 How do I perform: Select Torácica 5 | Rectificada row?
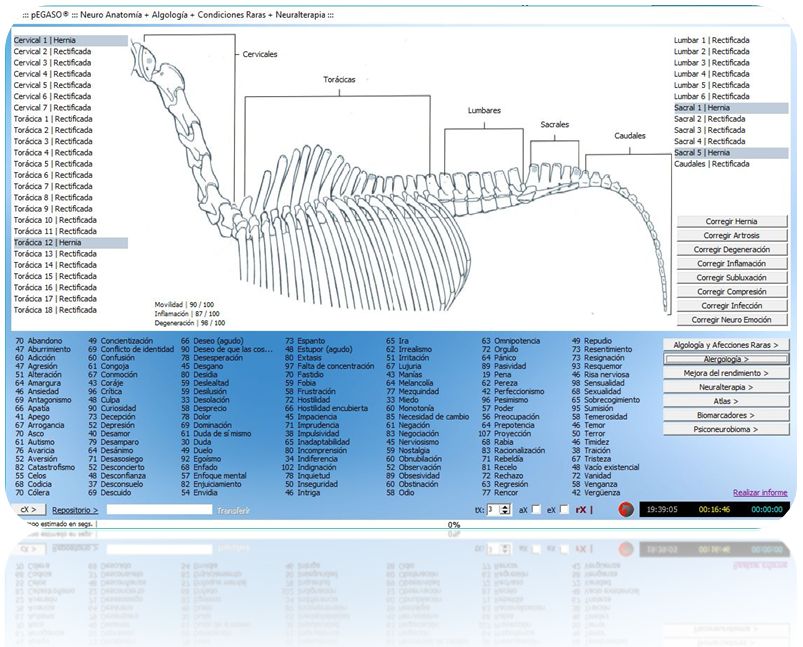[70, 164]
